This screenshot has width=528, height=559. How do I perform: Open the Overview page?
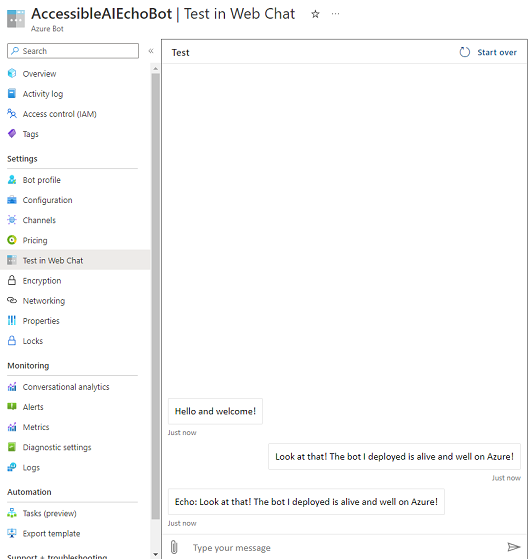(39, 73)
